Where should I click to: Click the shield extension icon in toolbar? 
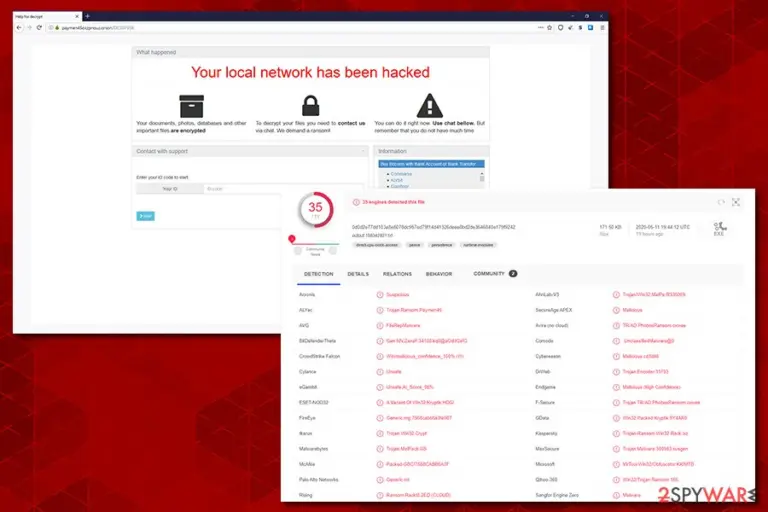[560, 28]
